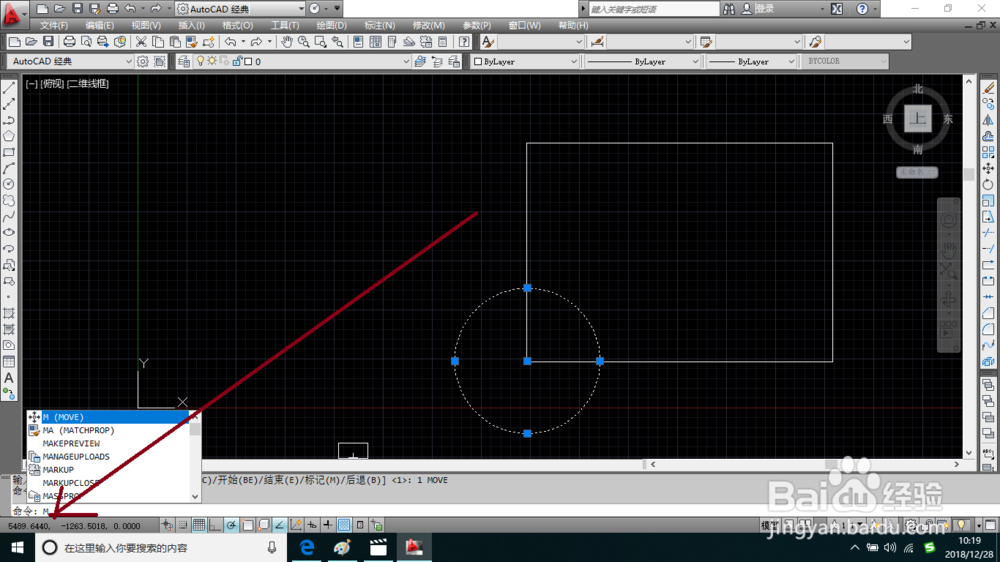Viewport: 1000px width, 562px height.
Task: Toggle Polar Tracking in status bar
Action: [x=231, y=525]
